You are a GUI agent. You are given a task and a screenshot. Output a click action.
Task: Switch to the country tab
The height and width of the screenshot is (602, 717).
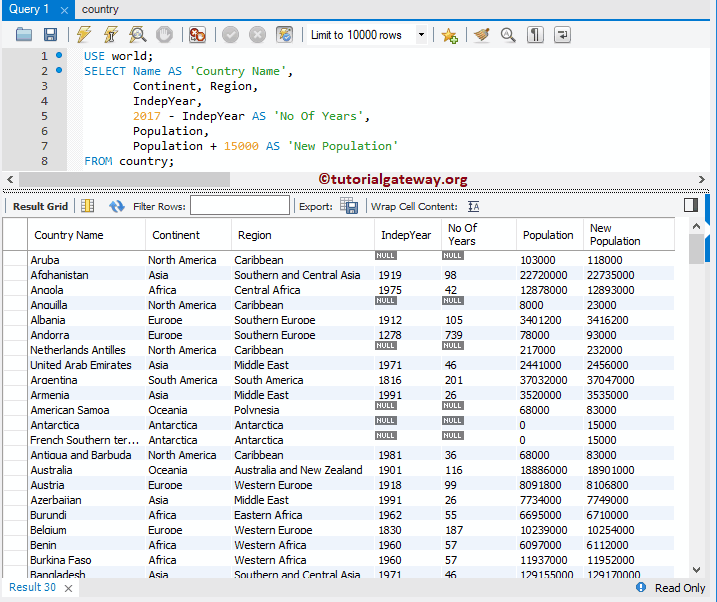coord(100,9)
